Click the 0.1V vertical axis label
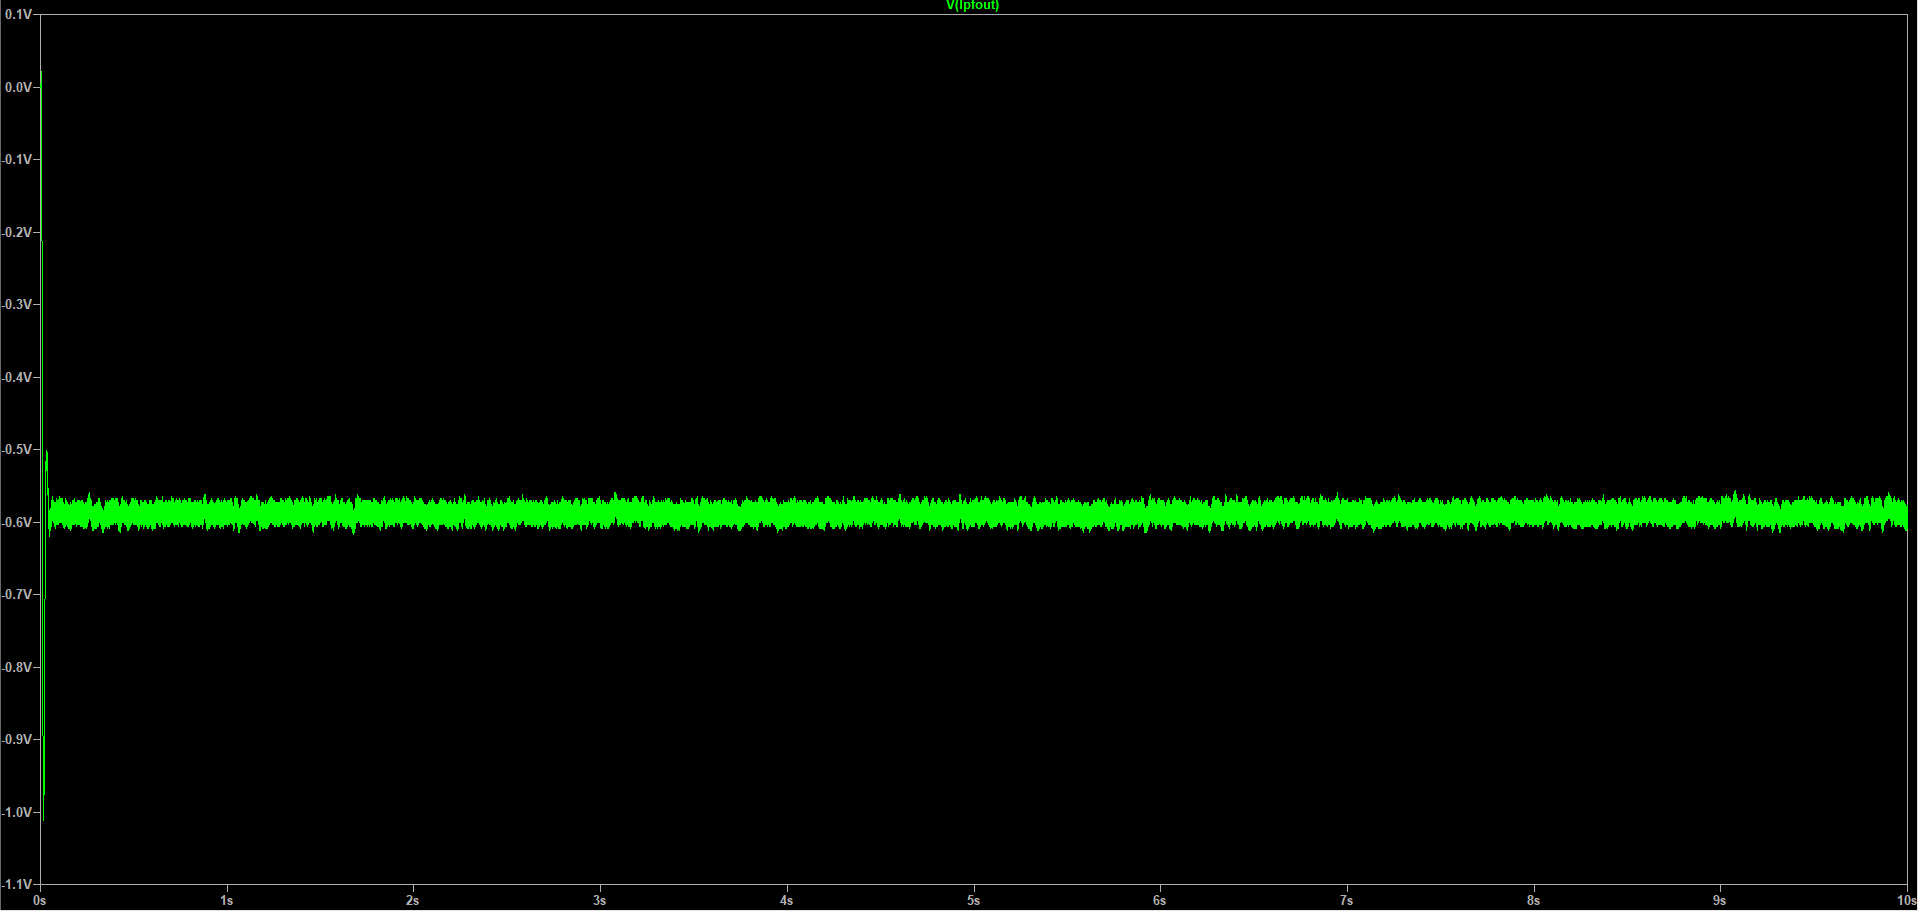1918x911 pixels. (17, 15)
